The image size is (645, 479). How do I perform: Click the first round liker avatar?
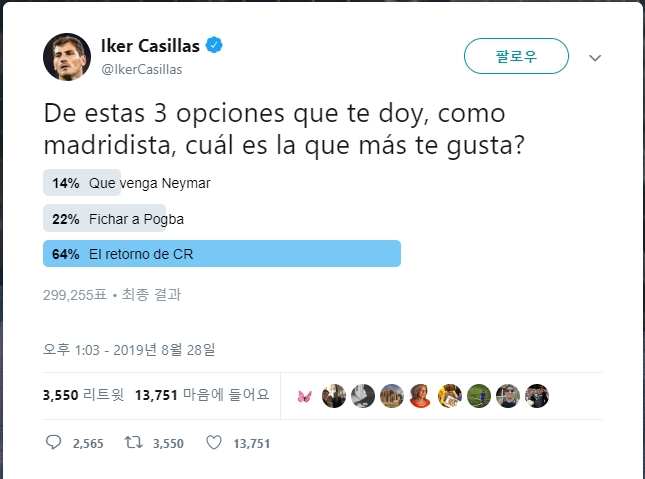[x=334, y=396]
